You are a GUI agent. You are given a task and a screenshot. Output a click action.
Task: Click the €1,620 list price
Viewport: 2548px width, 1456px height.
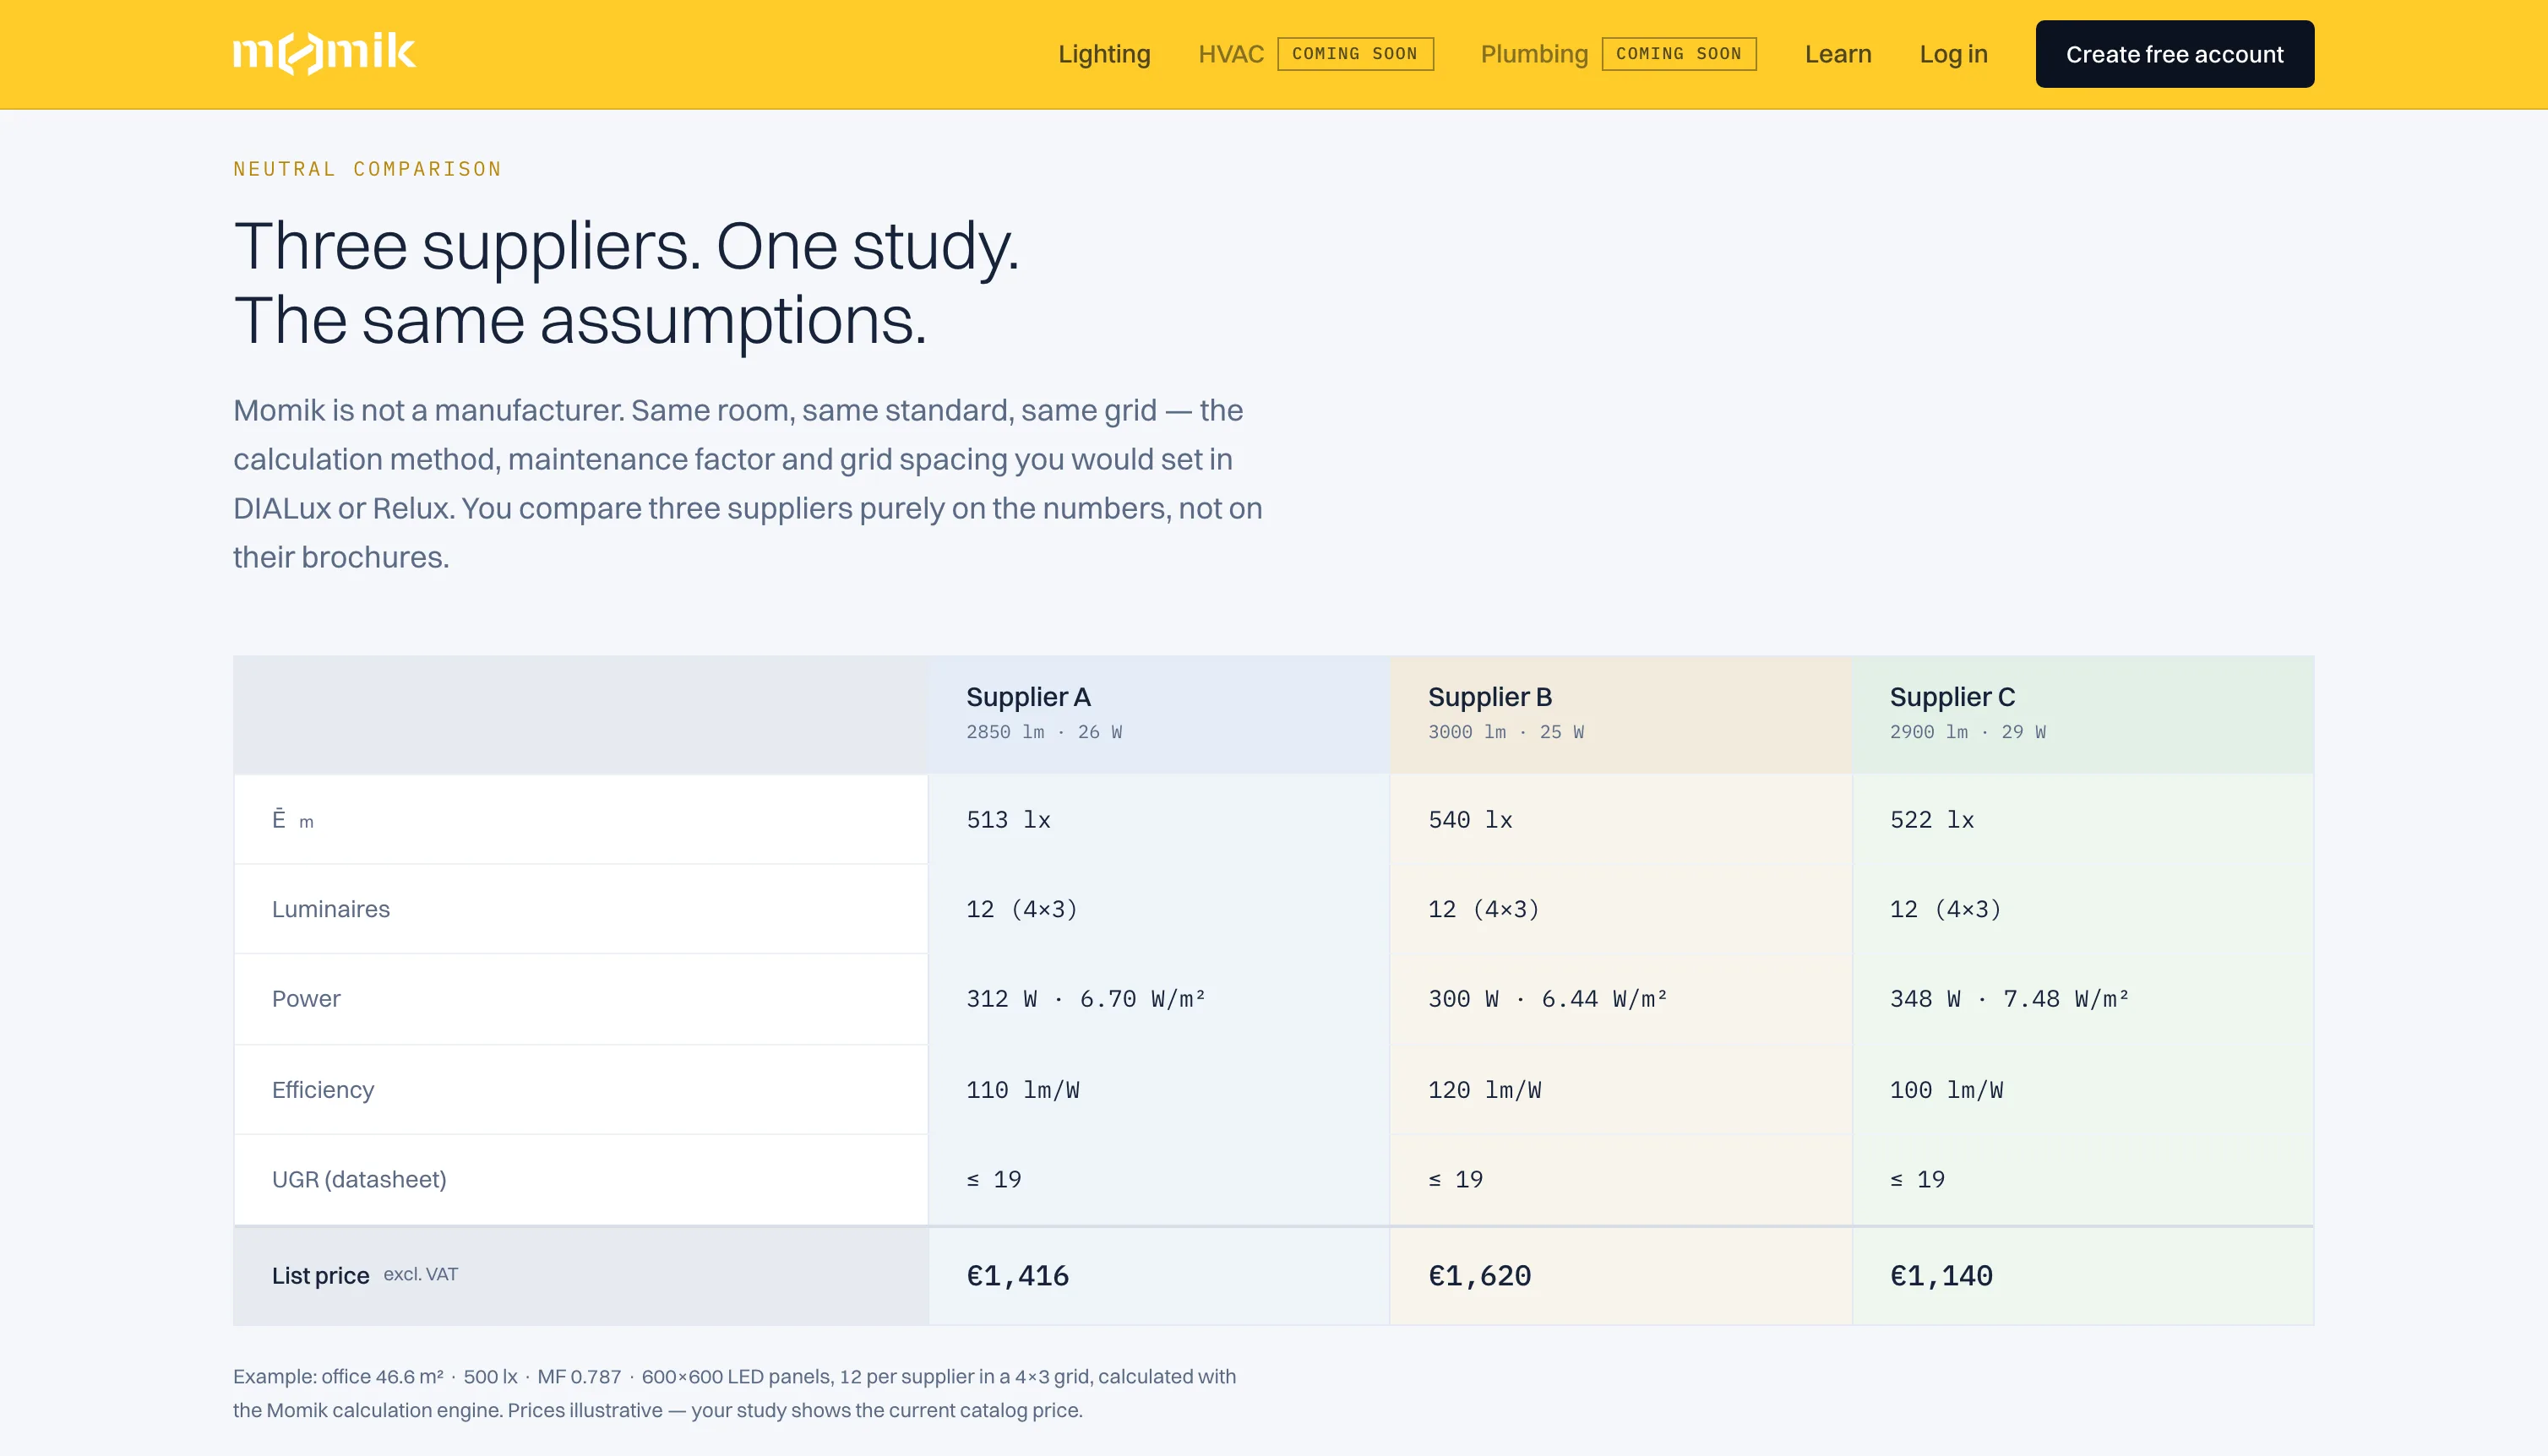[1479, 1276]
